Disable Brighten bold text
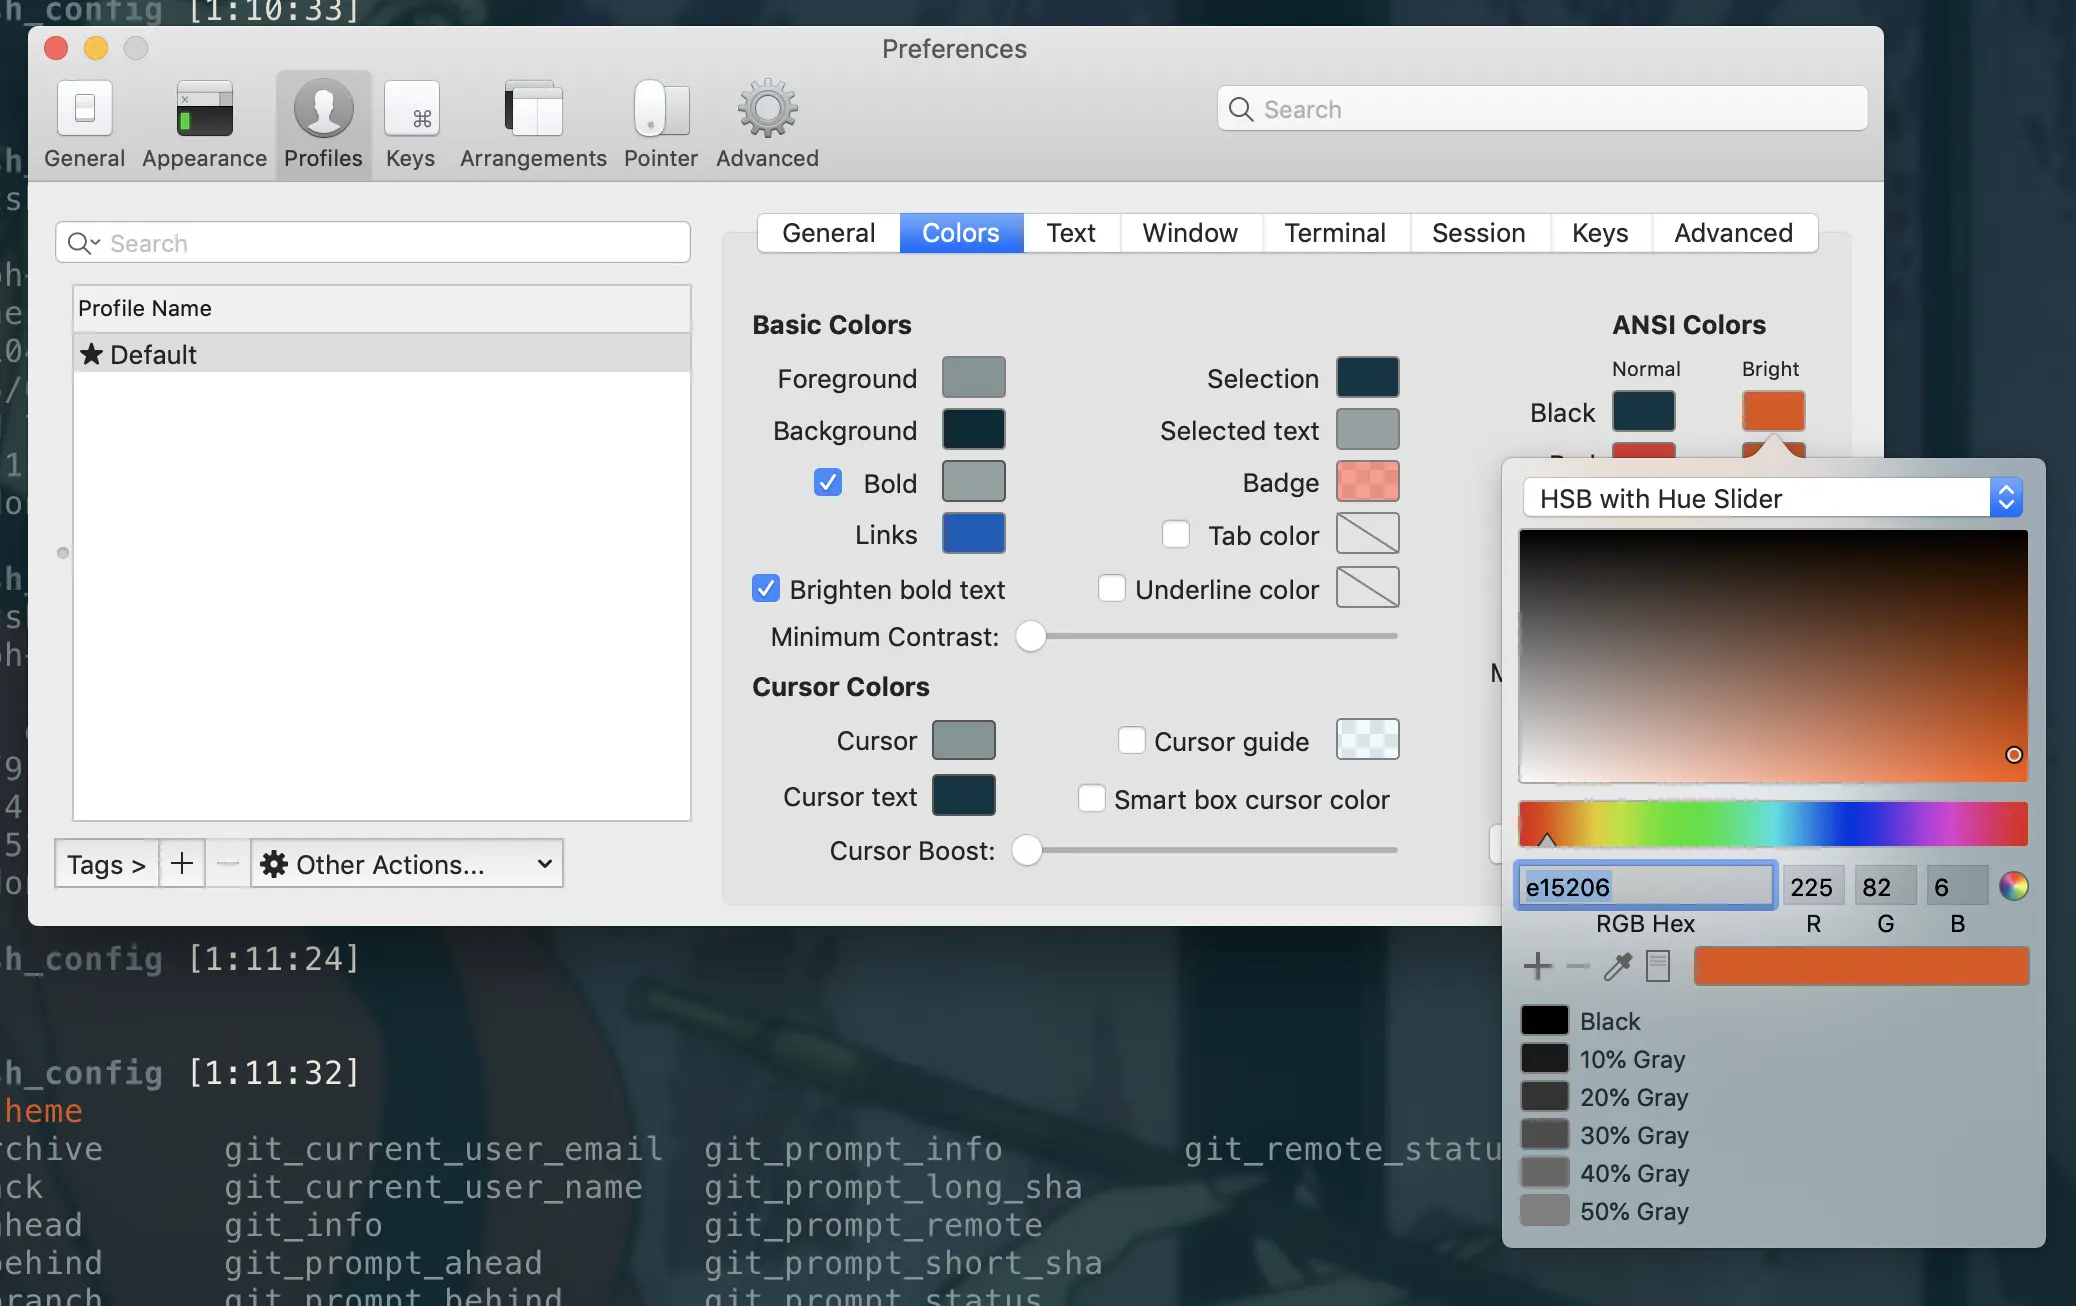 (766, 589)
